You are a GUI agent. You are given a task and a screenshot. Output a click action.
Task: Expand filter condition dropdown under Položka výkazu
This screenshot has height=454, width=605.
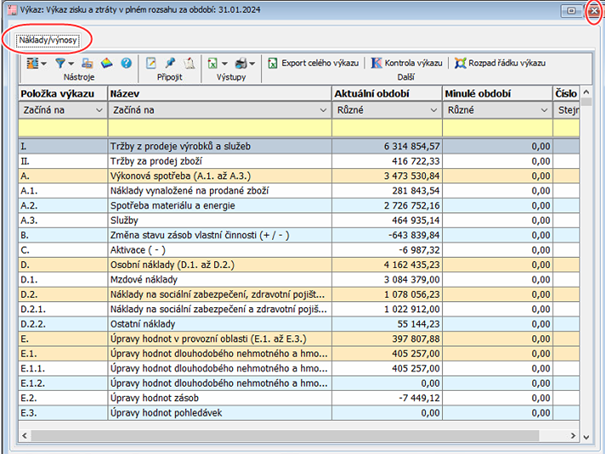98,111
